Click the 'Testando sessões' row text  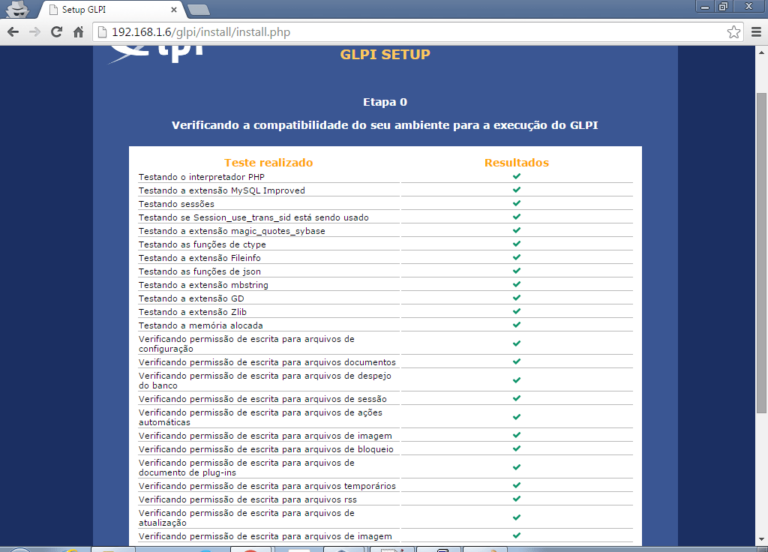coord(176,204)
